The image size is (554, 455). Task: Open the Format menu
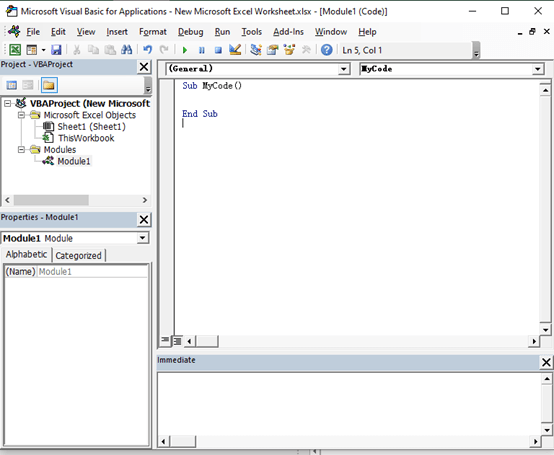(153, 32)
